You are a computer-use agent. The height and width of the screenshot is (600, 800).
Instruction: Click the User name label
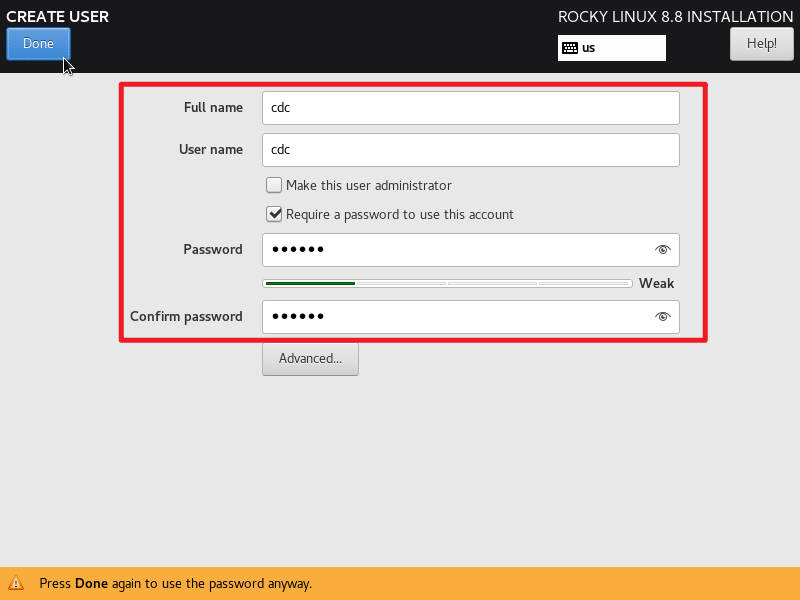[x=211, y=149]
